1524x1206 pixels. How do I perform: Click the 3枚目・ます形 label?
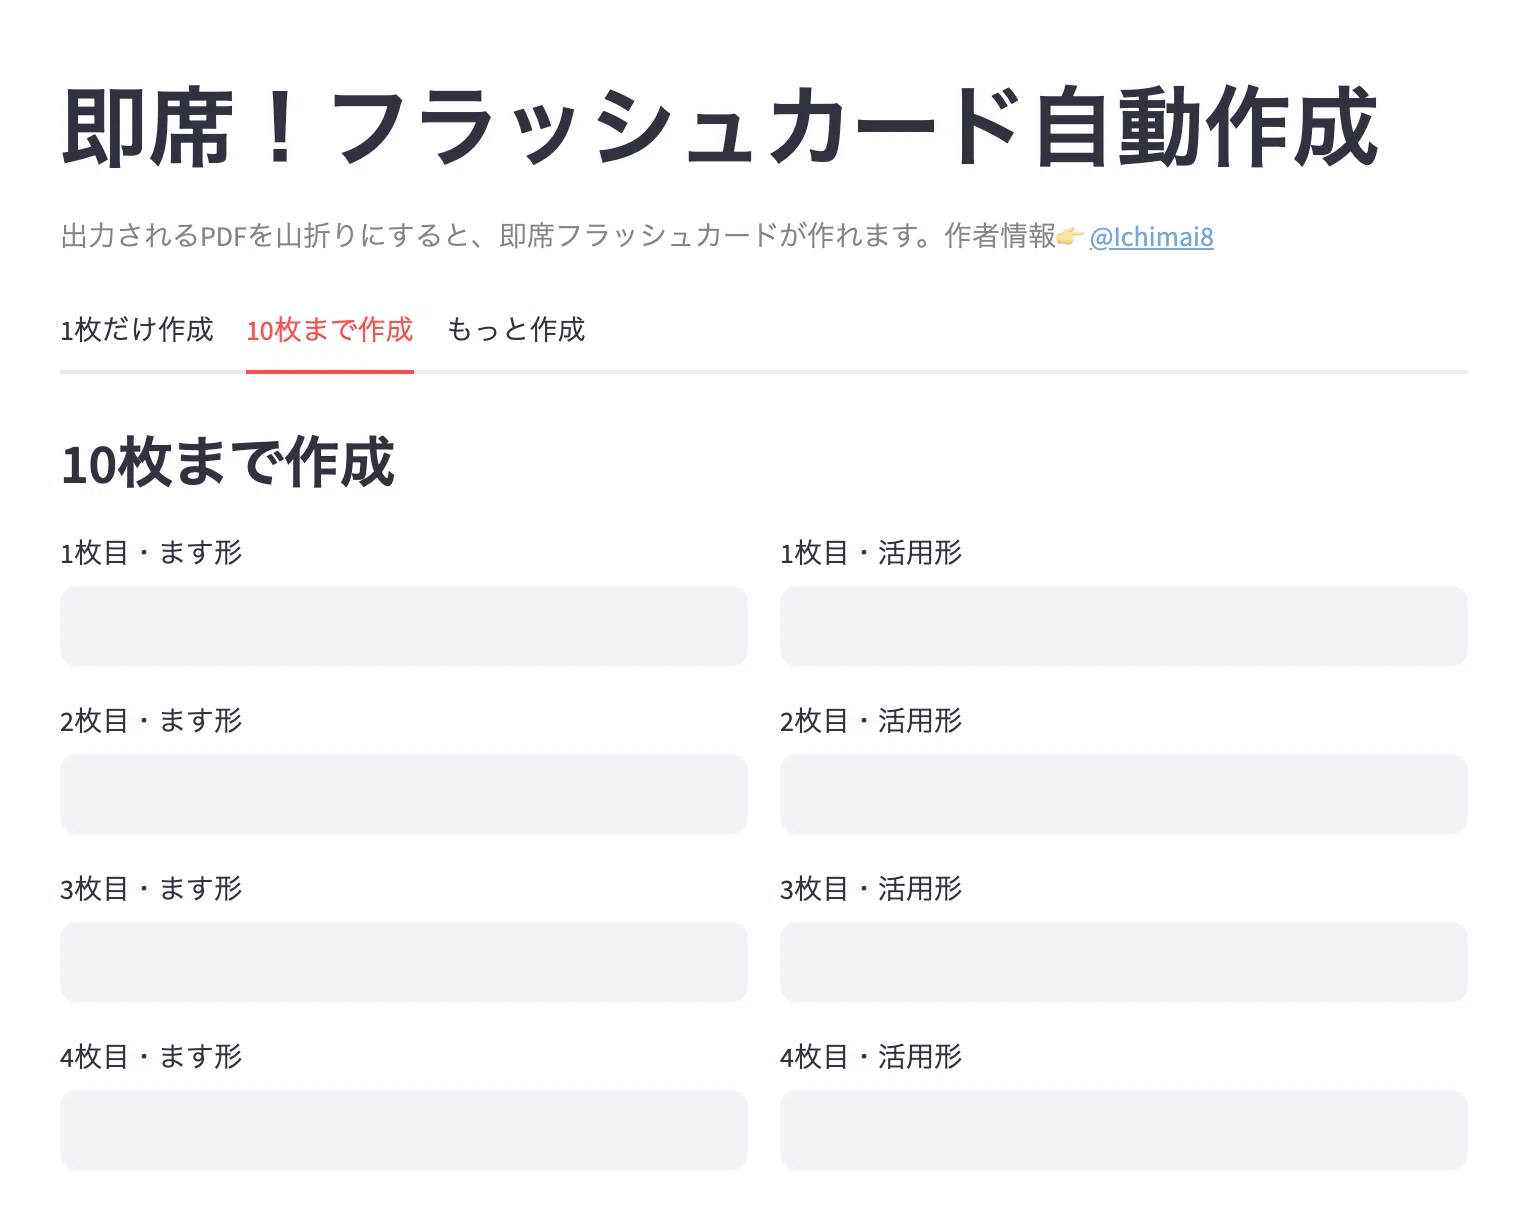tap(151, 889)
